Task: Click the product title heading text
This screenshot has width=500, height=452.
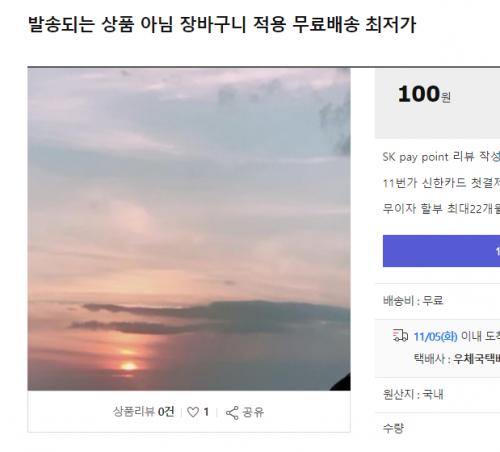Action: tap(222, 24)
